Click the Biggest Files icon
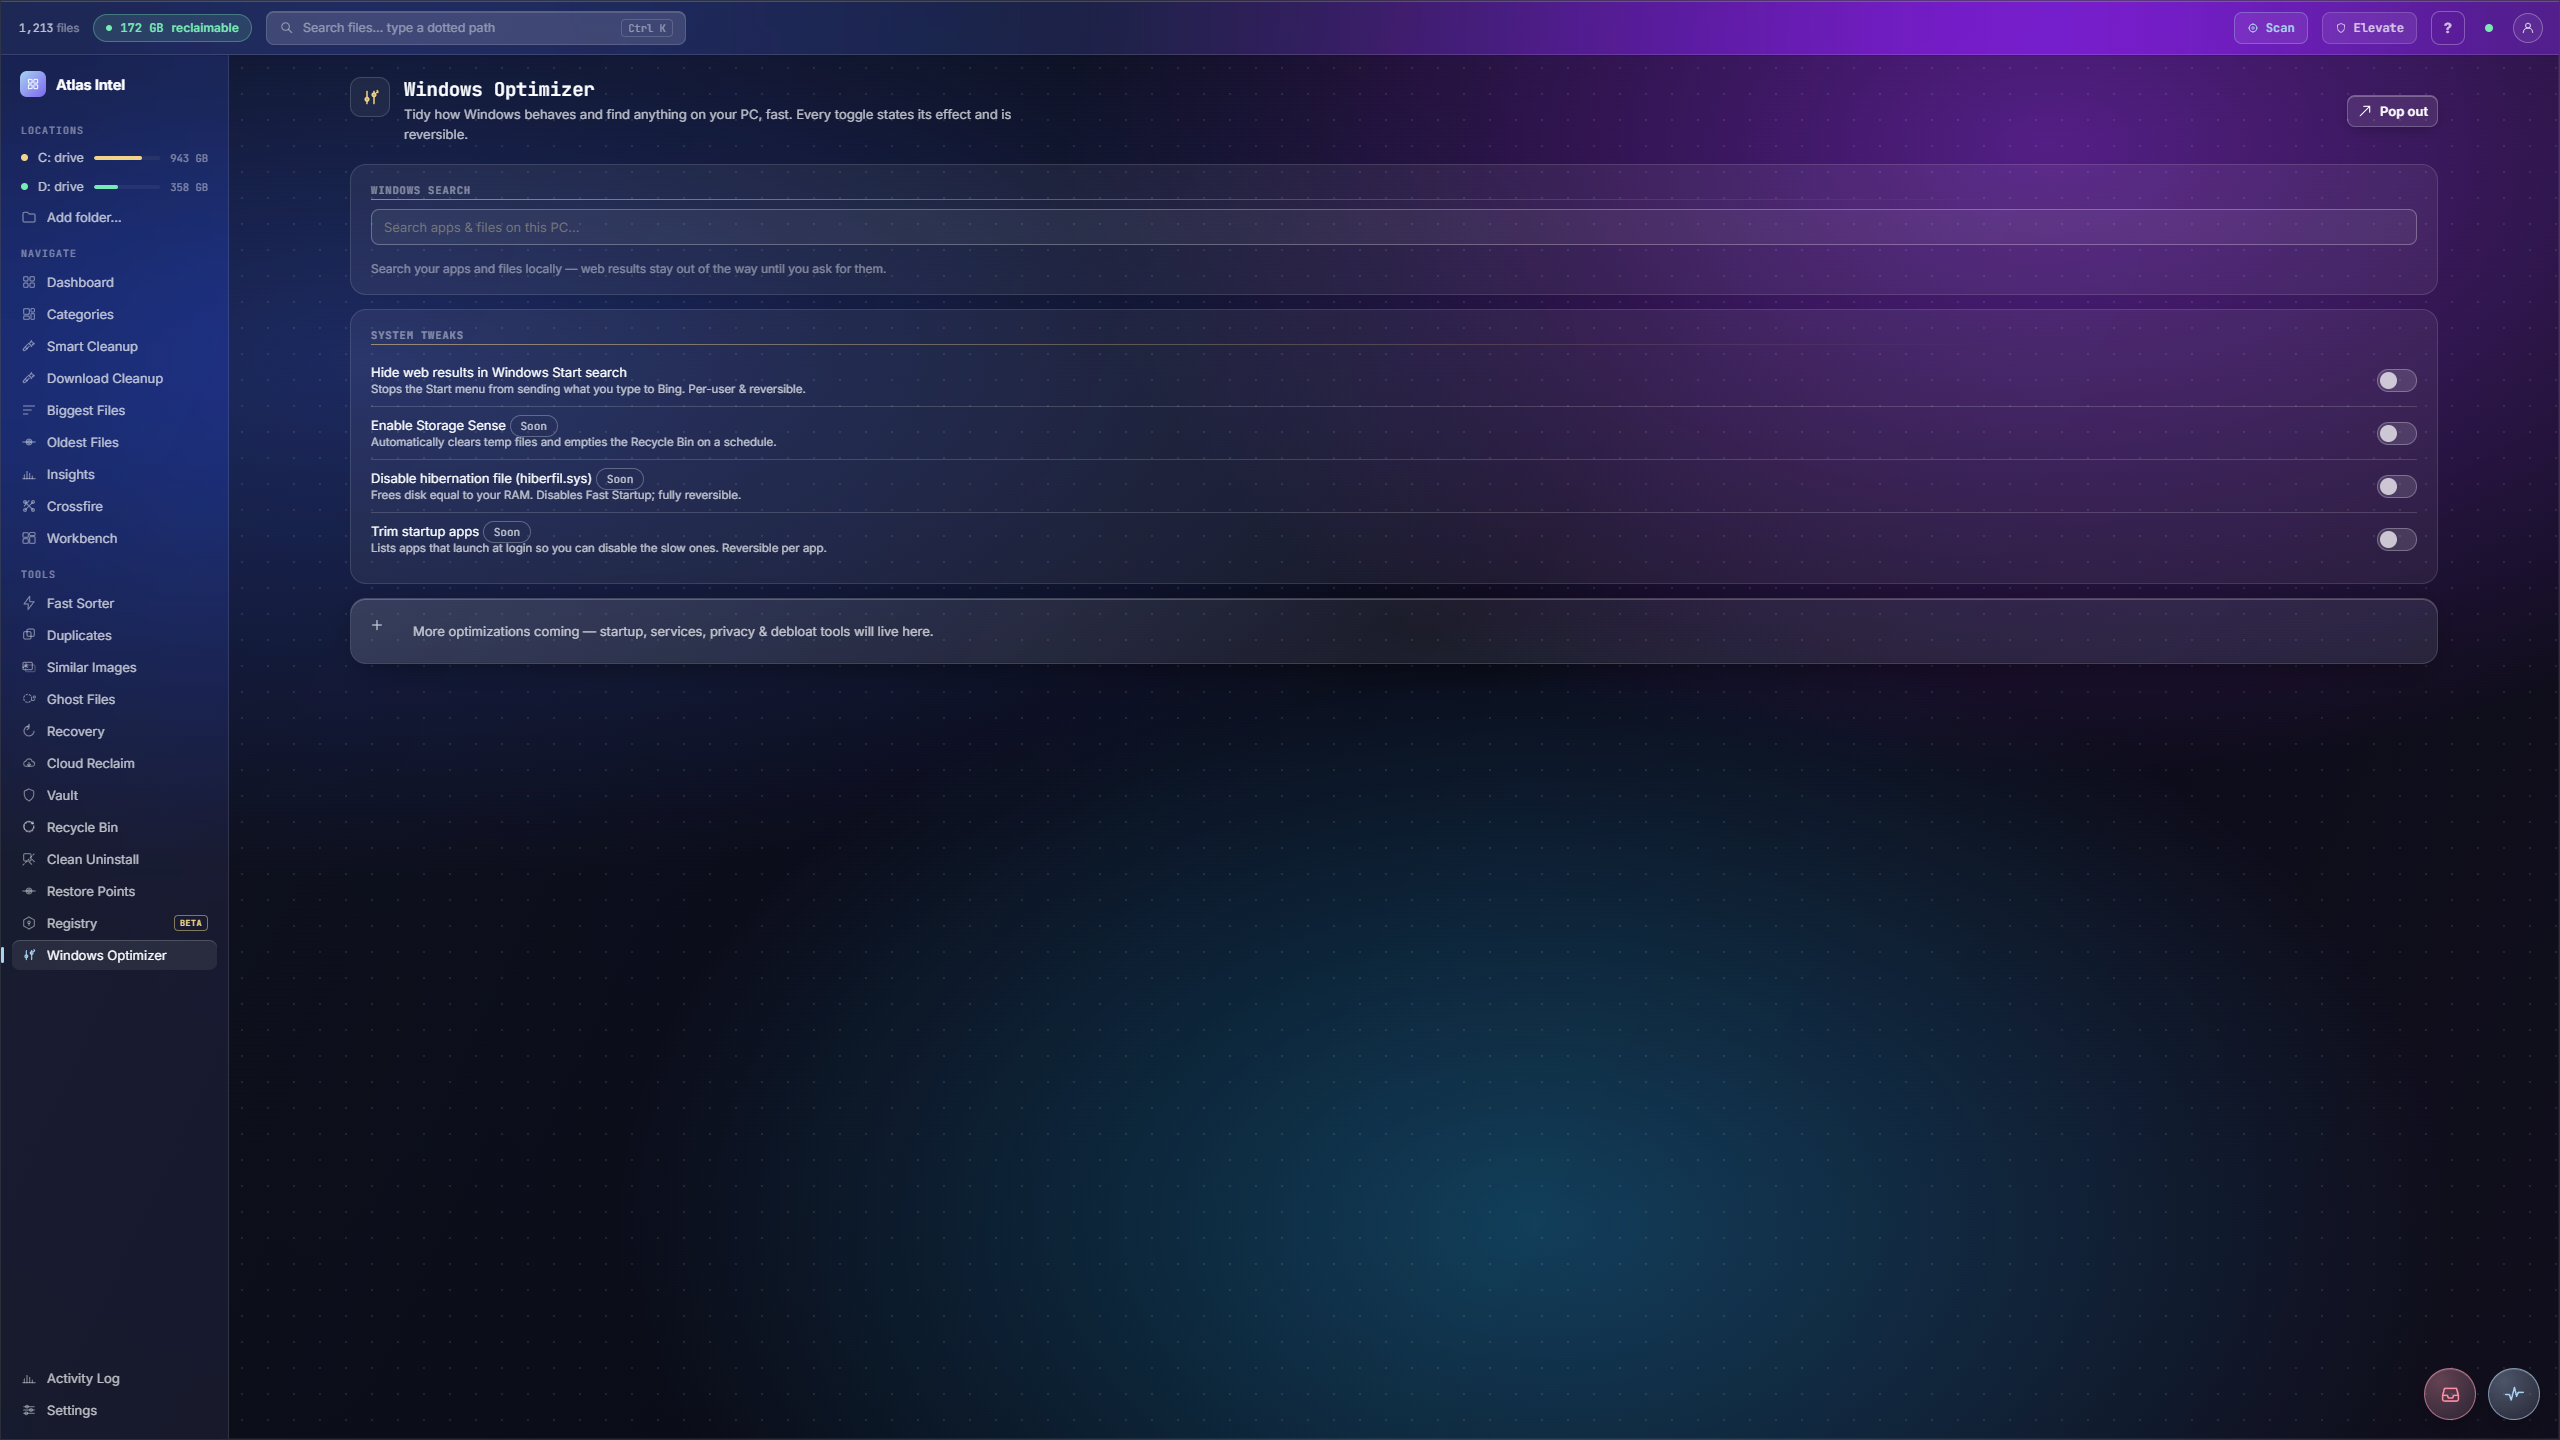The image size is (2560, 1440). pos(29,411)
